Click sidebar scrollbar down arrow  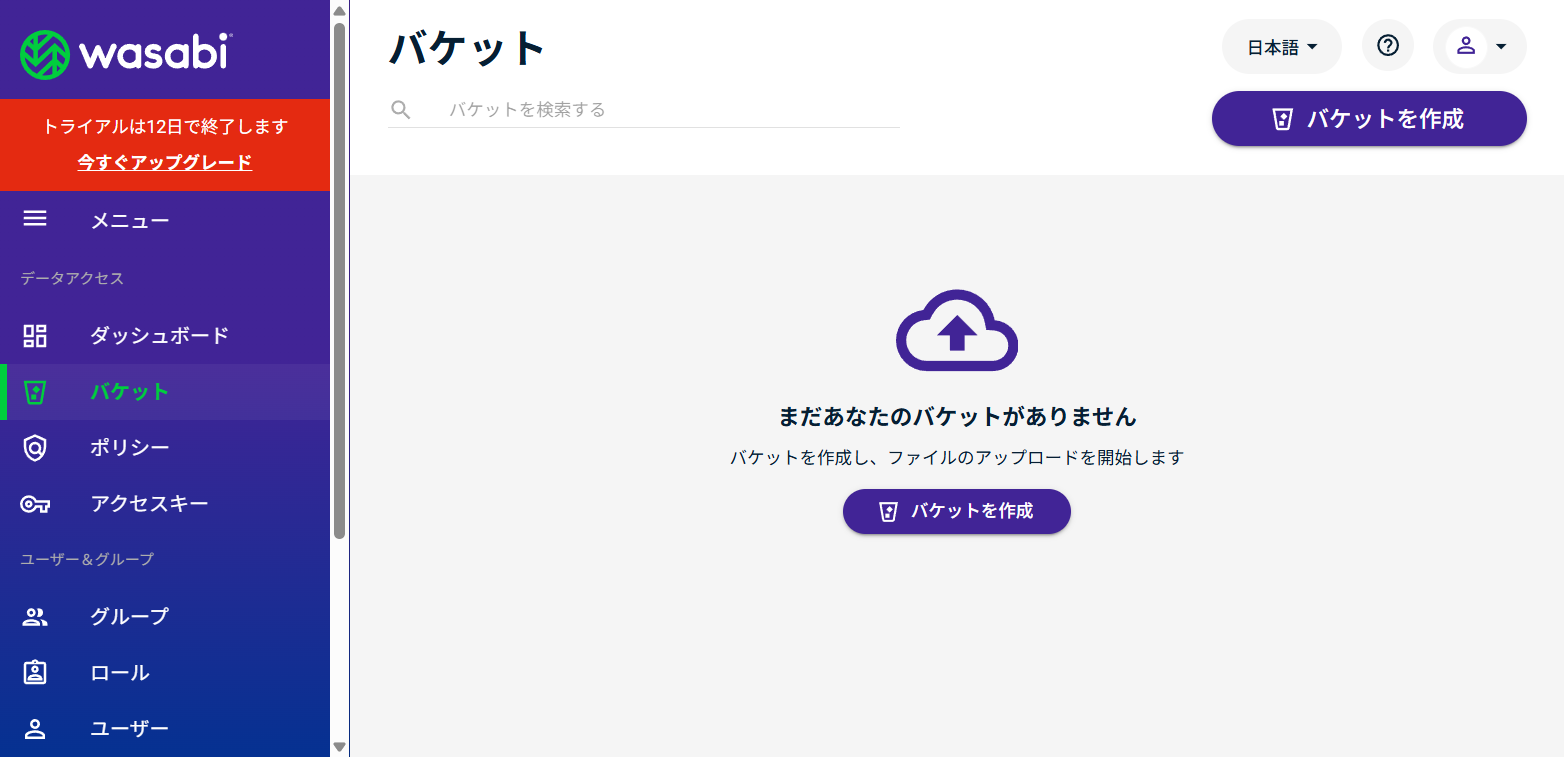(x=339, y=746)
